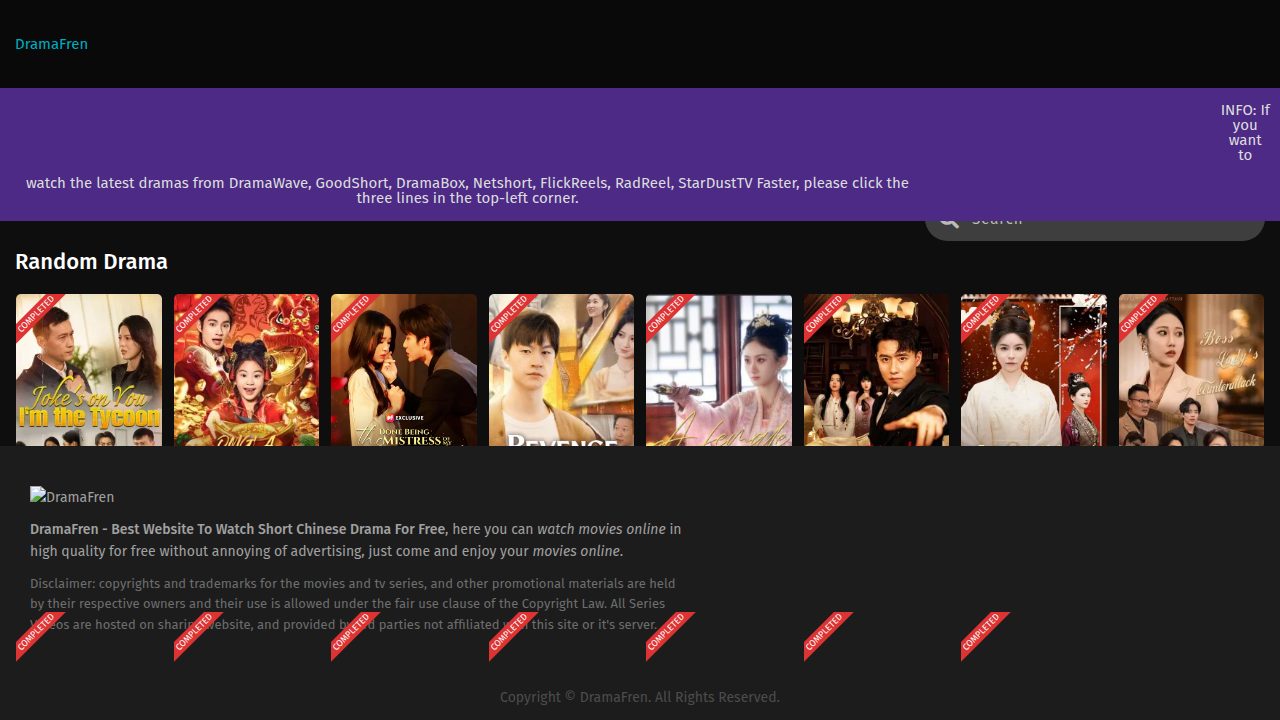1280x720 pixels.
Task: Click the "Copyright © DramaFren" footer line
Action: 640,697
